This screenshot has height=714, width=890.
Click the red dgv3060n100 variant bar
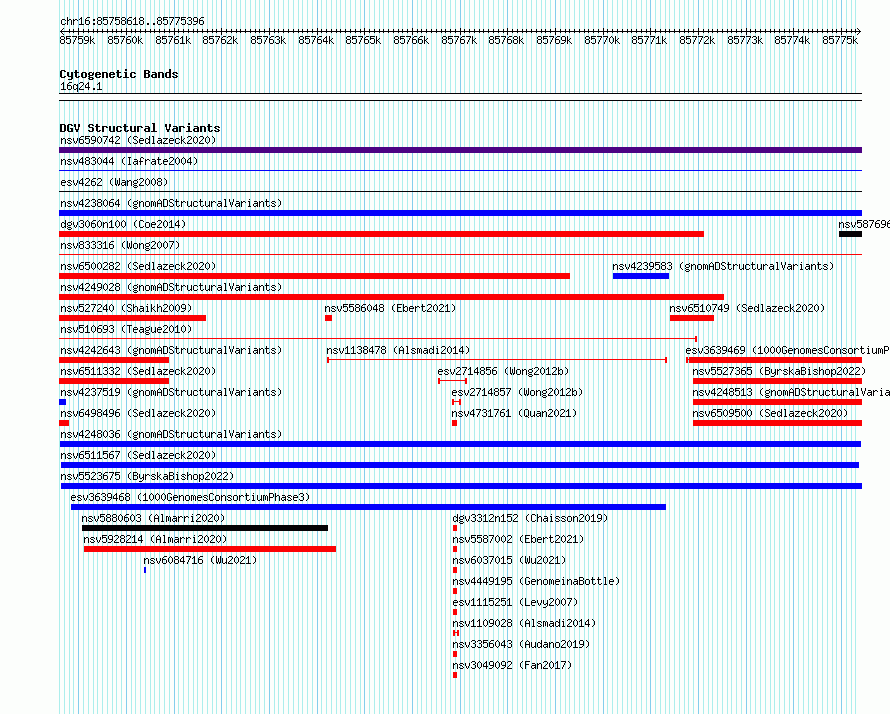tap(381, 234)
